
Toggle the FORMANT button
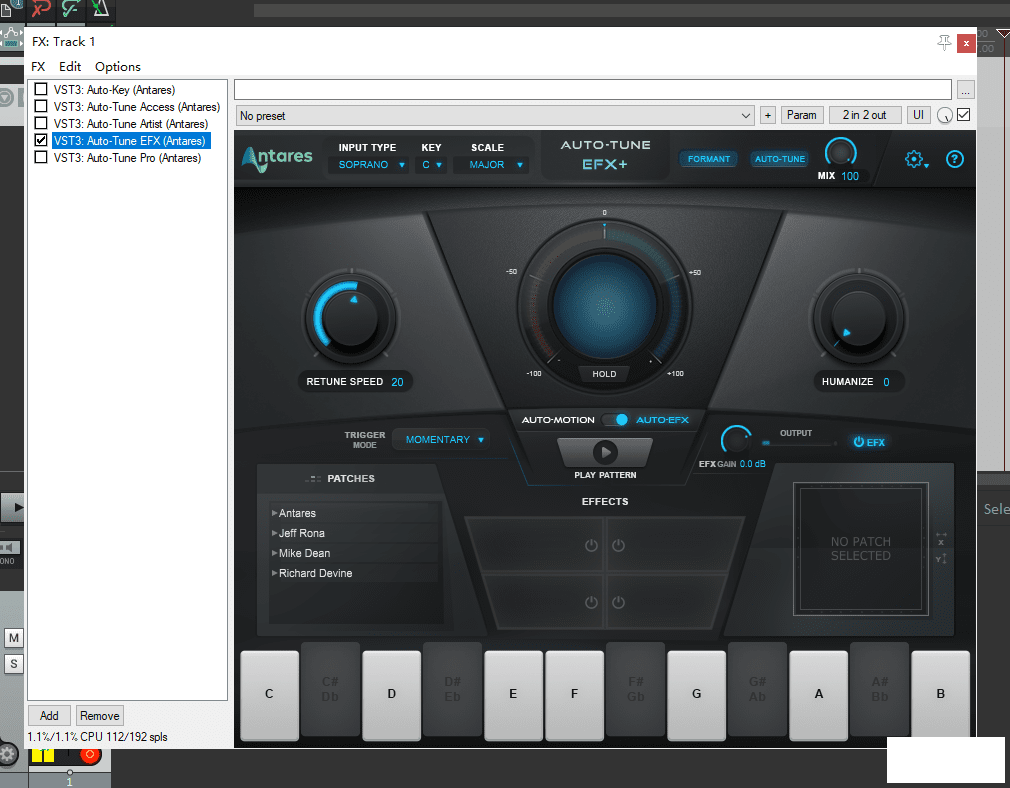[709, 159]
